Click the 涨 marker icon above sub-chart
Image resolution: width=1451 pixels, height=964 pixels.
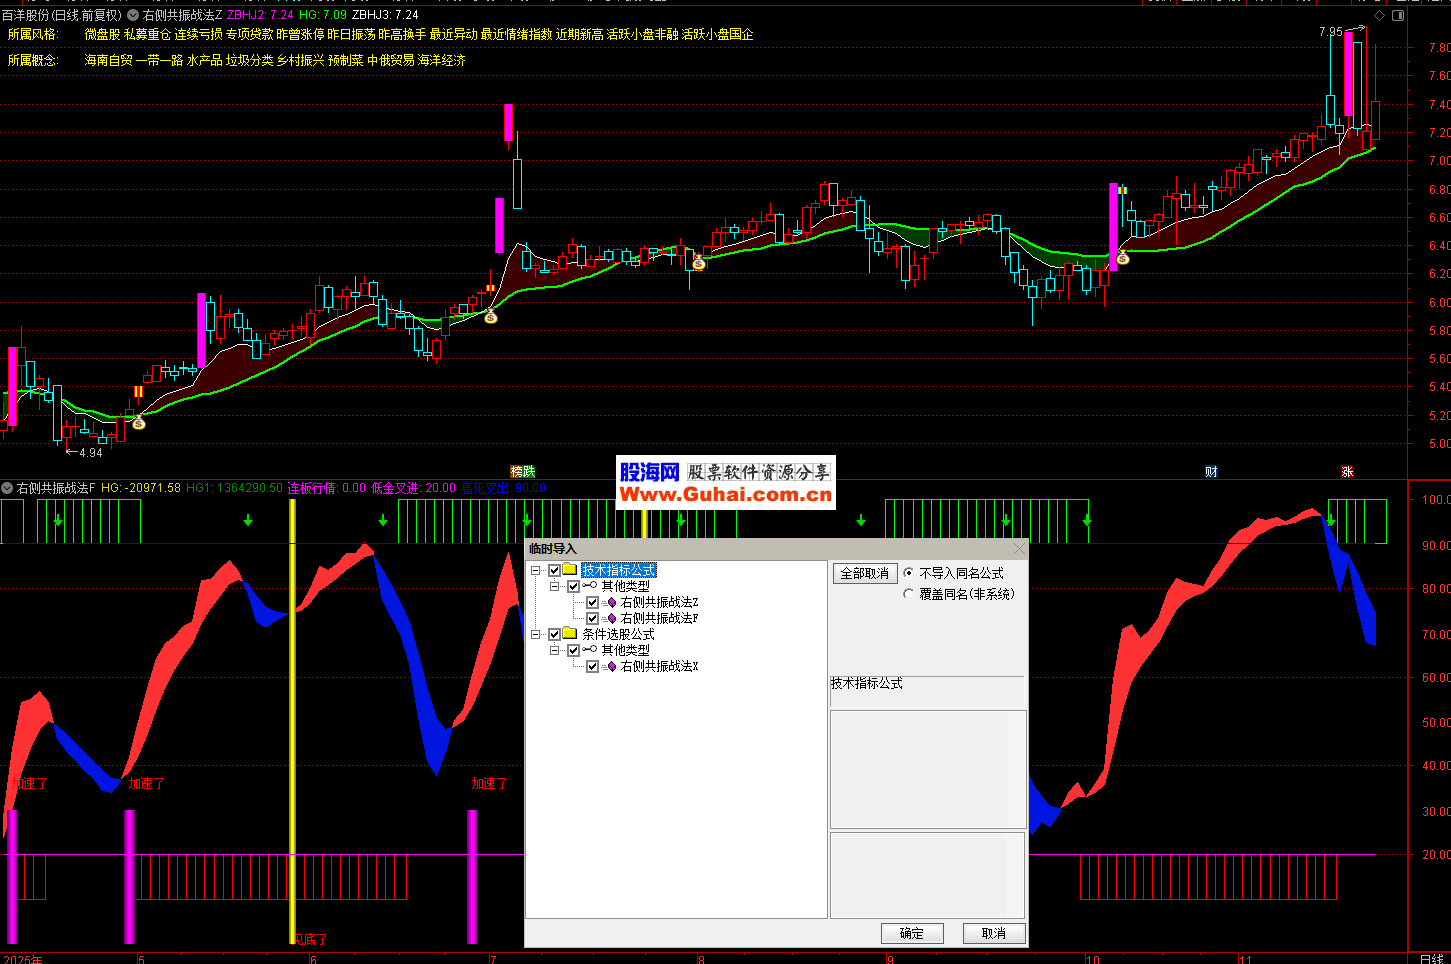point(1347,471)
